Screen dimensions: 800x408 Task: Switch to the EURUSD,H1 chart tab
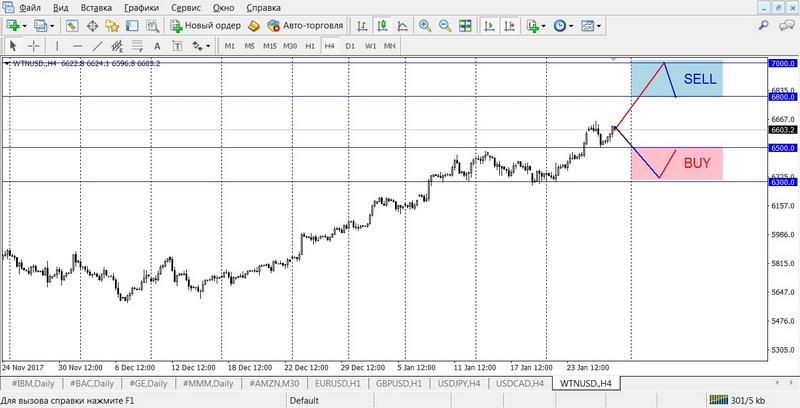pos(338,383)
